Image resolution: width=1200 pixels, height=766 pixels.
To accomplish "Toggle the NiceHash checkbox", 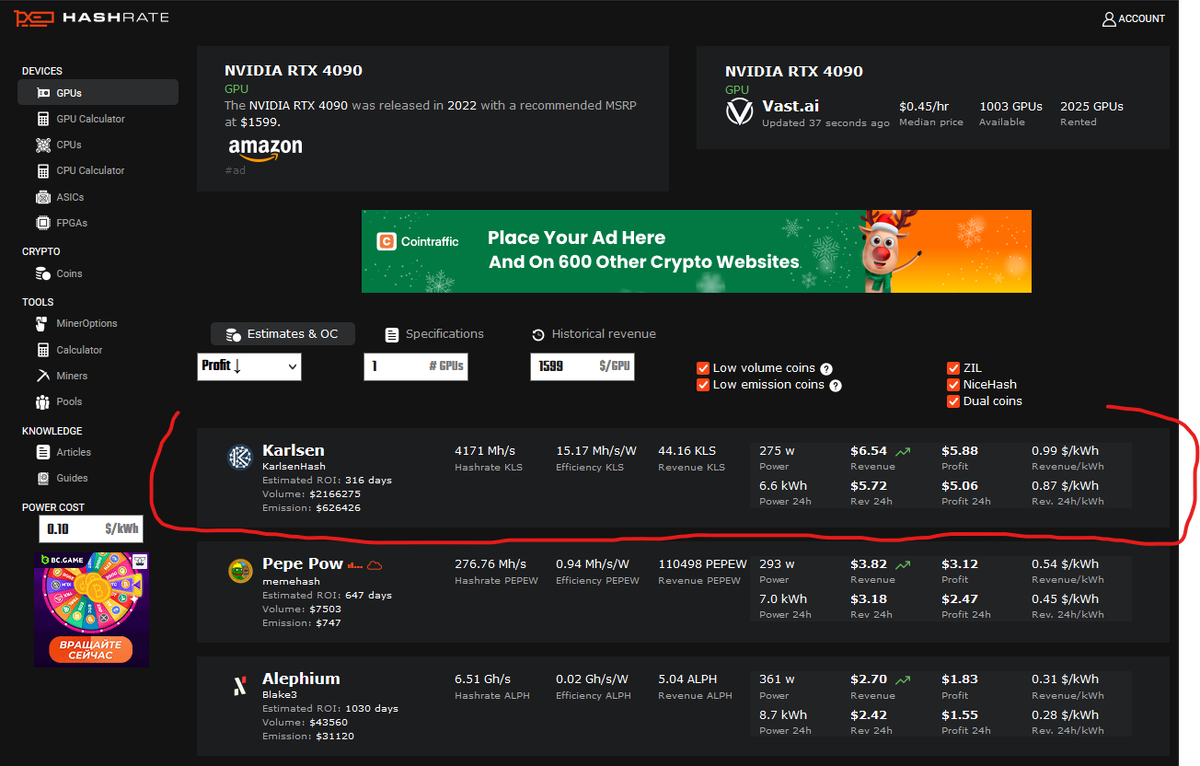I will (953, 384).
